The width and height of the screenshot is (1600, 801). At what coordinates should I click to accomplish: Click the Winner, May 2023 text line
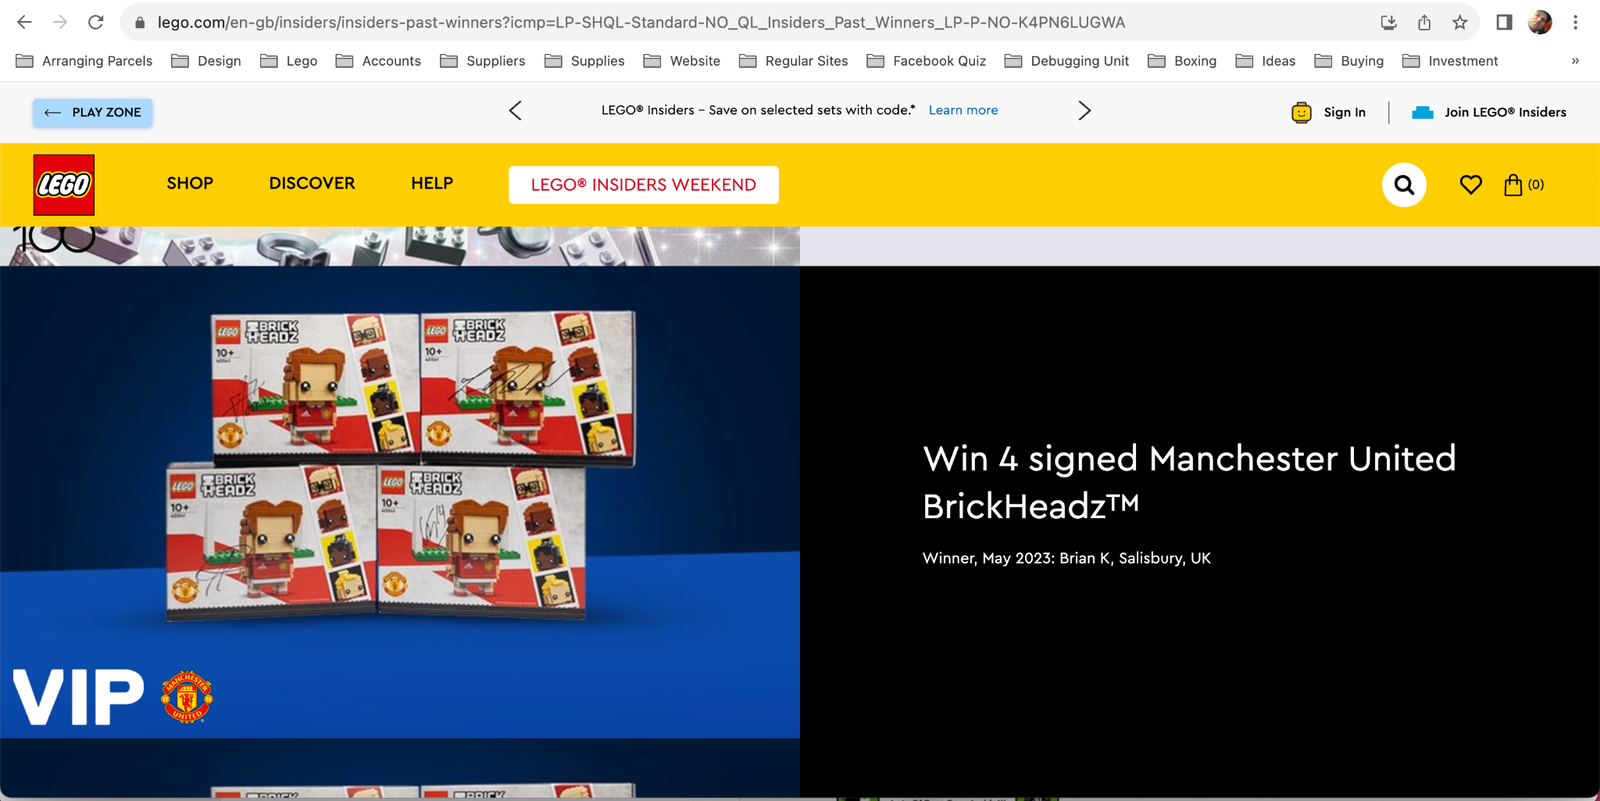(x=1066, y=558)
